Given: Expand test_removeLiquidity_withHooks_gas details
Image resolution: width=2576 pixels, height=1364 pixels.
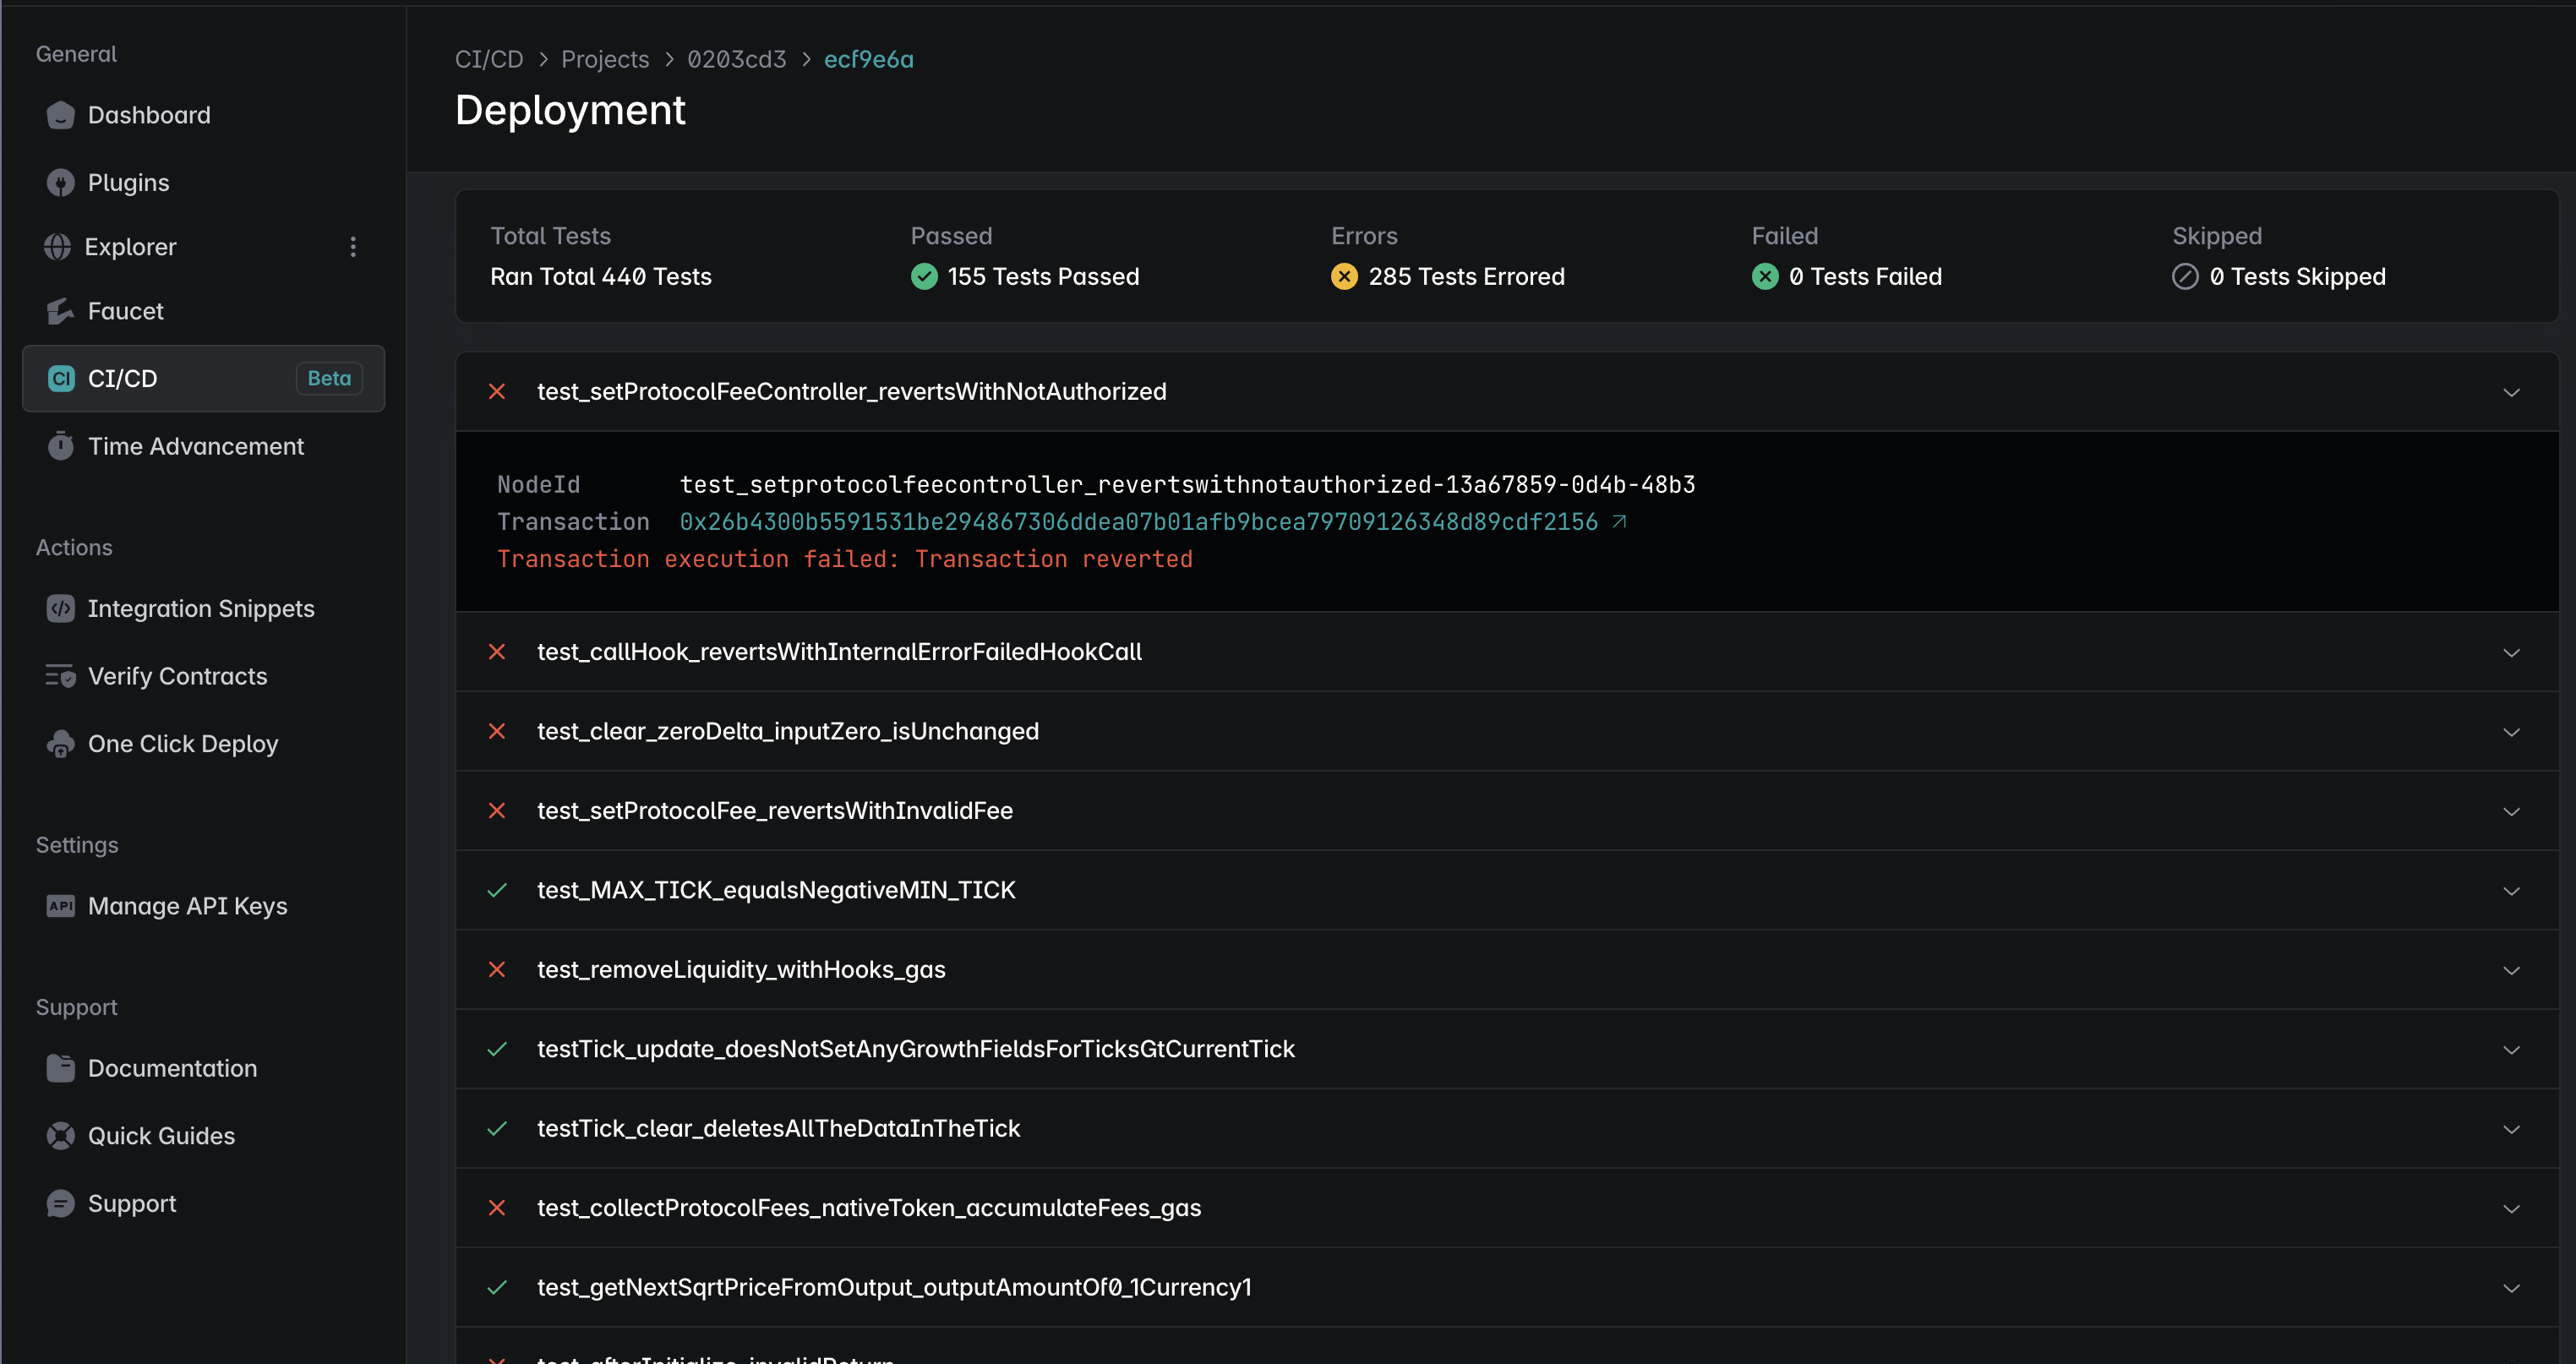Looking at the screenshot, I should (x=2512, y=969).
